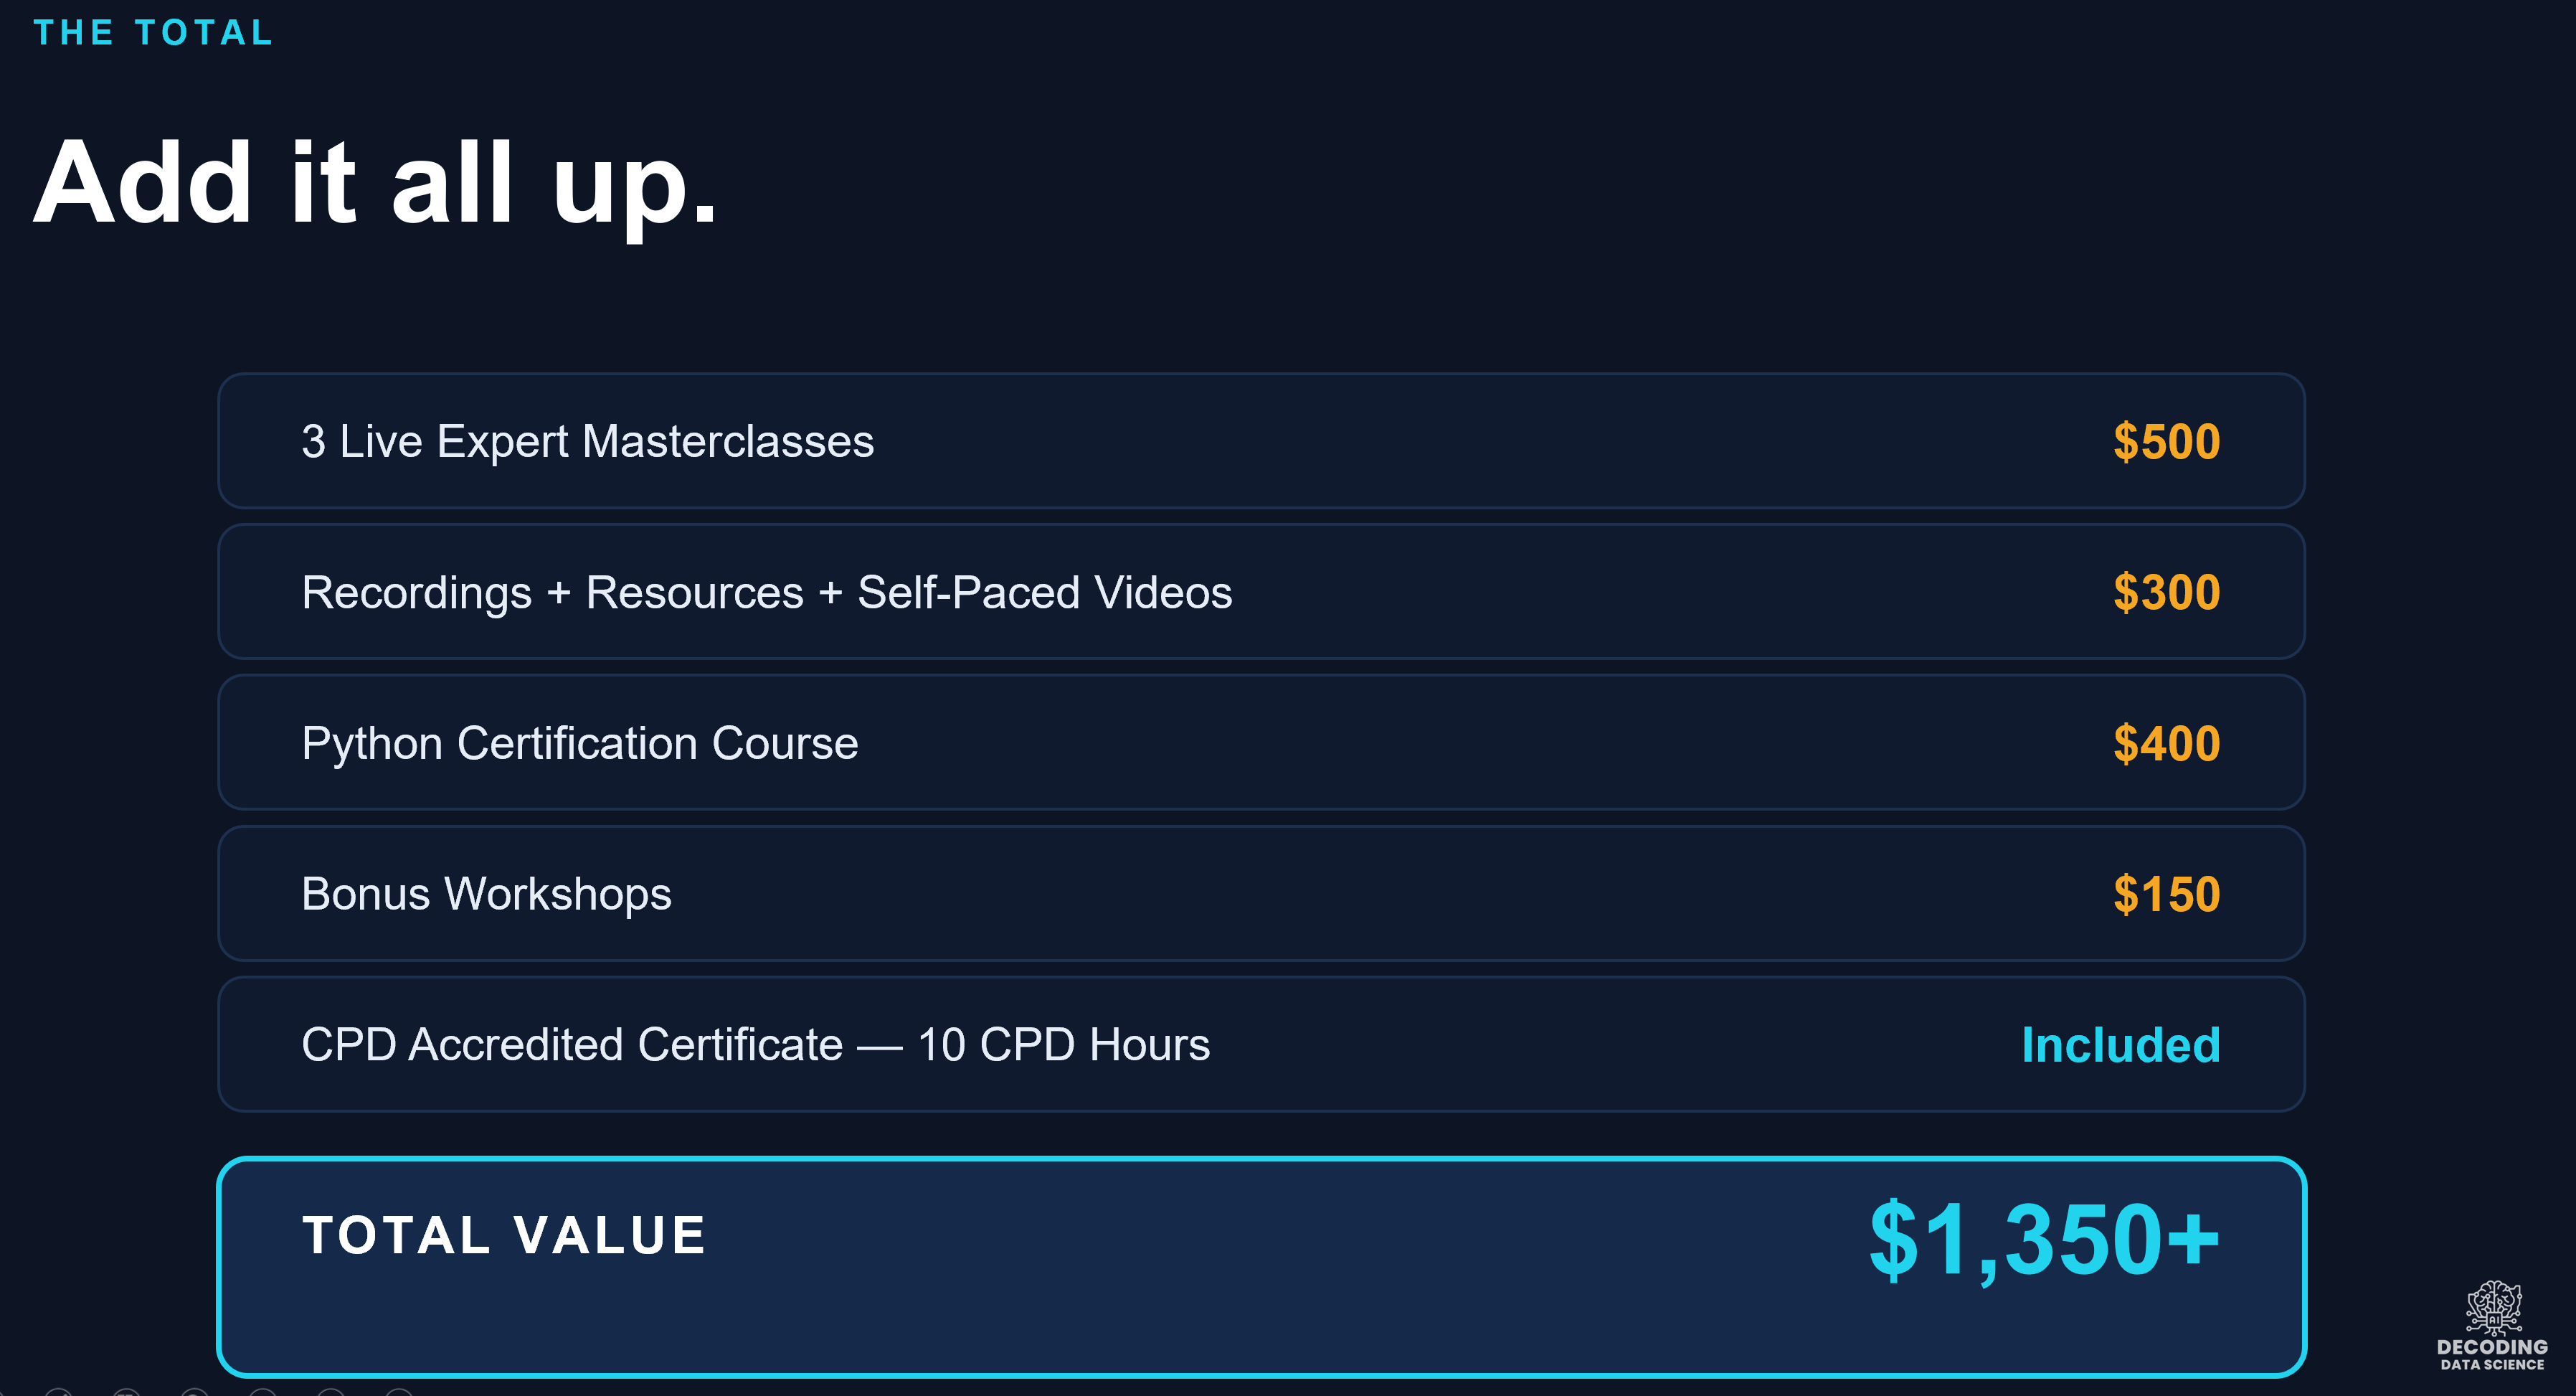2576x1396 pixels.
Task: Click the "TOTAL VALUE" label
Action: 504,1235
